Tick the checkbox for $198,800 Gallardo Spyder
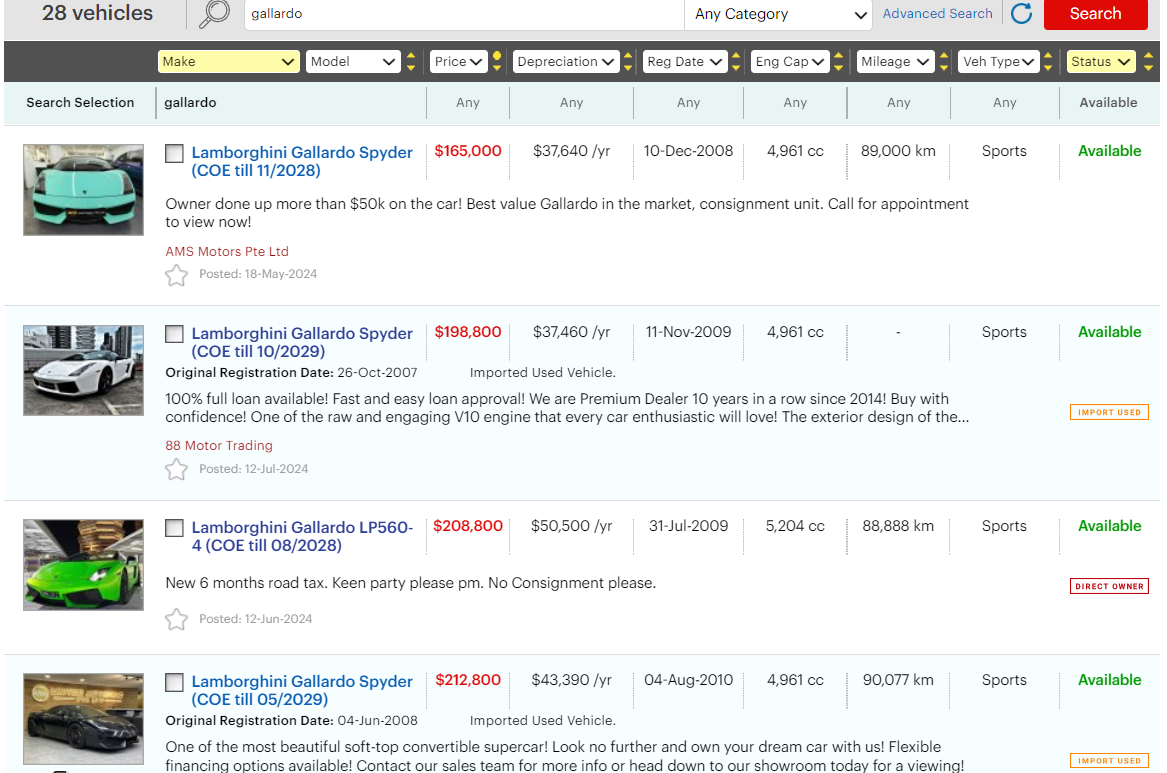Viewport: 1167px width, 773px height. (174, 334)
